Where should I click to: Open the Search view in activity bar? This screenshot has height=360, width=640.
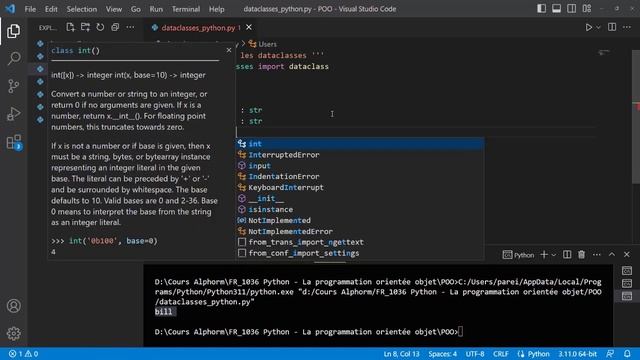click(13, 58)
